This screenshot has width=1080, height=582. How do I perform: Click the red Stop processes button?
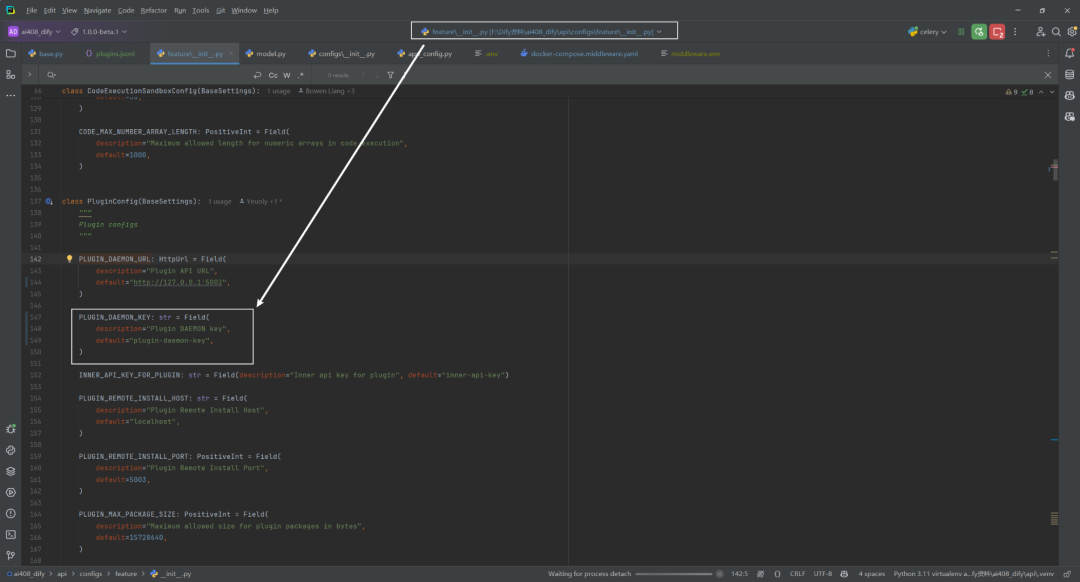click(997, 32)
